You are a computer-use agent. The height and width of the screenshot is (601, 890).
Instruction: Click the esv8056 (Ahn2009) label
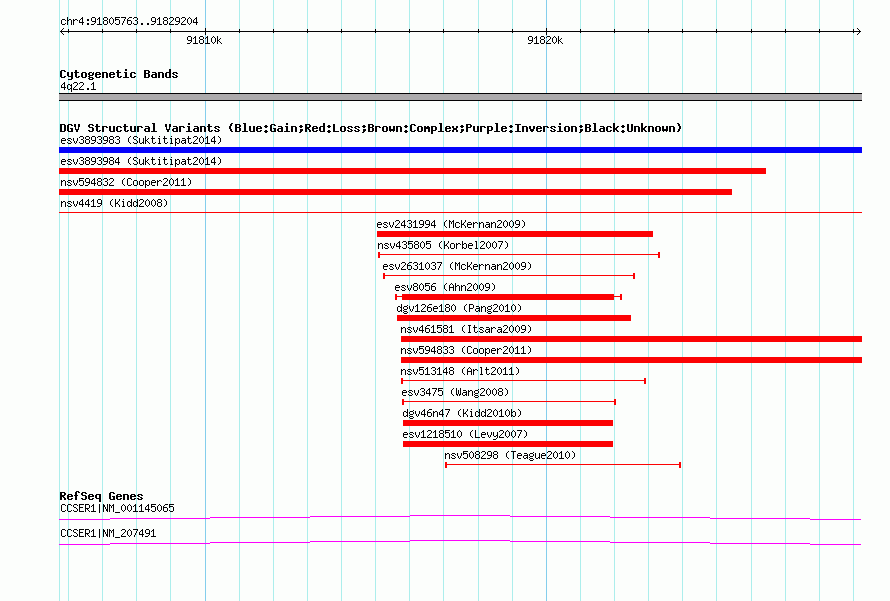click(x=445, y=287)
